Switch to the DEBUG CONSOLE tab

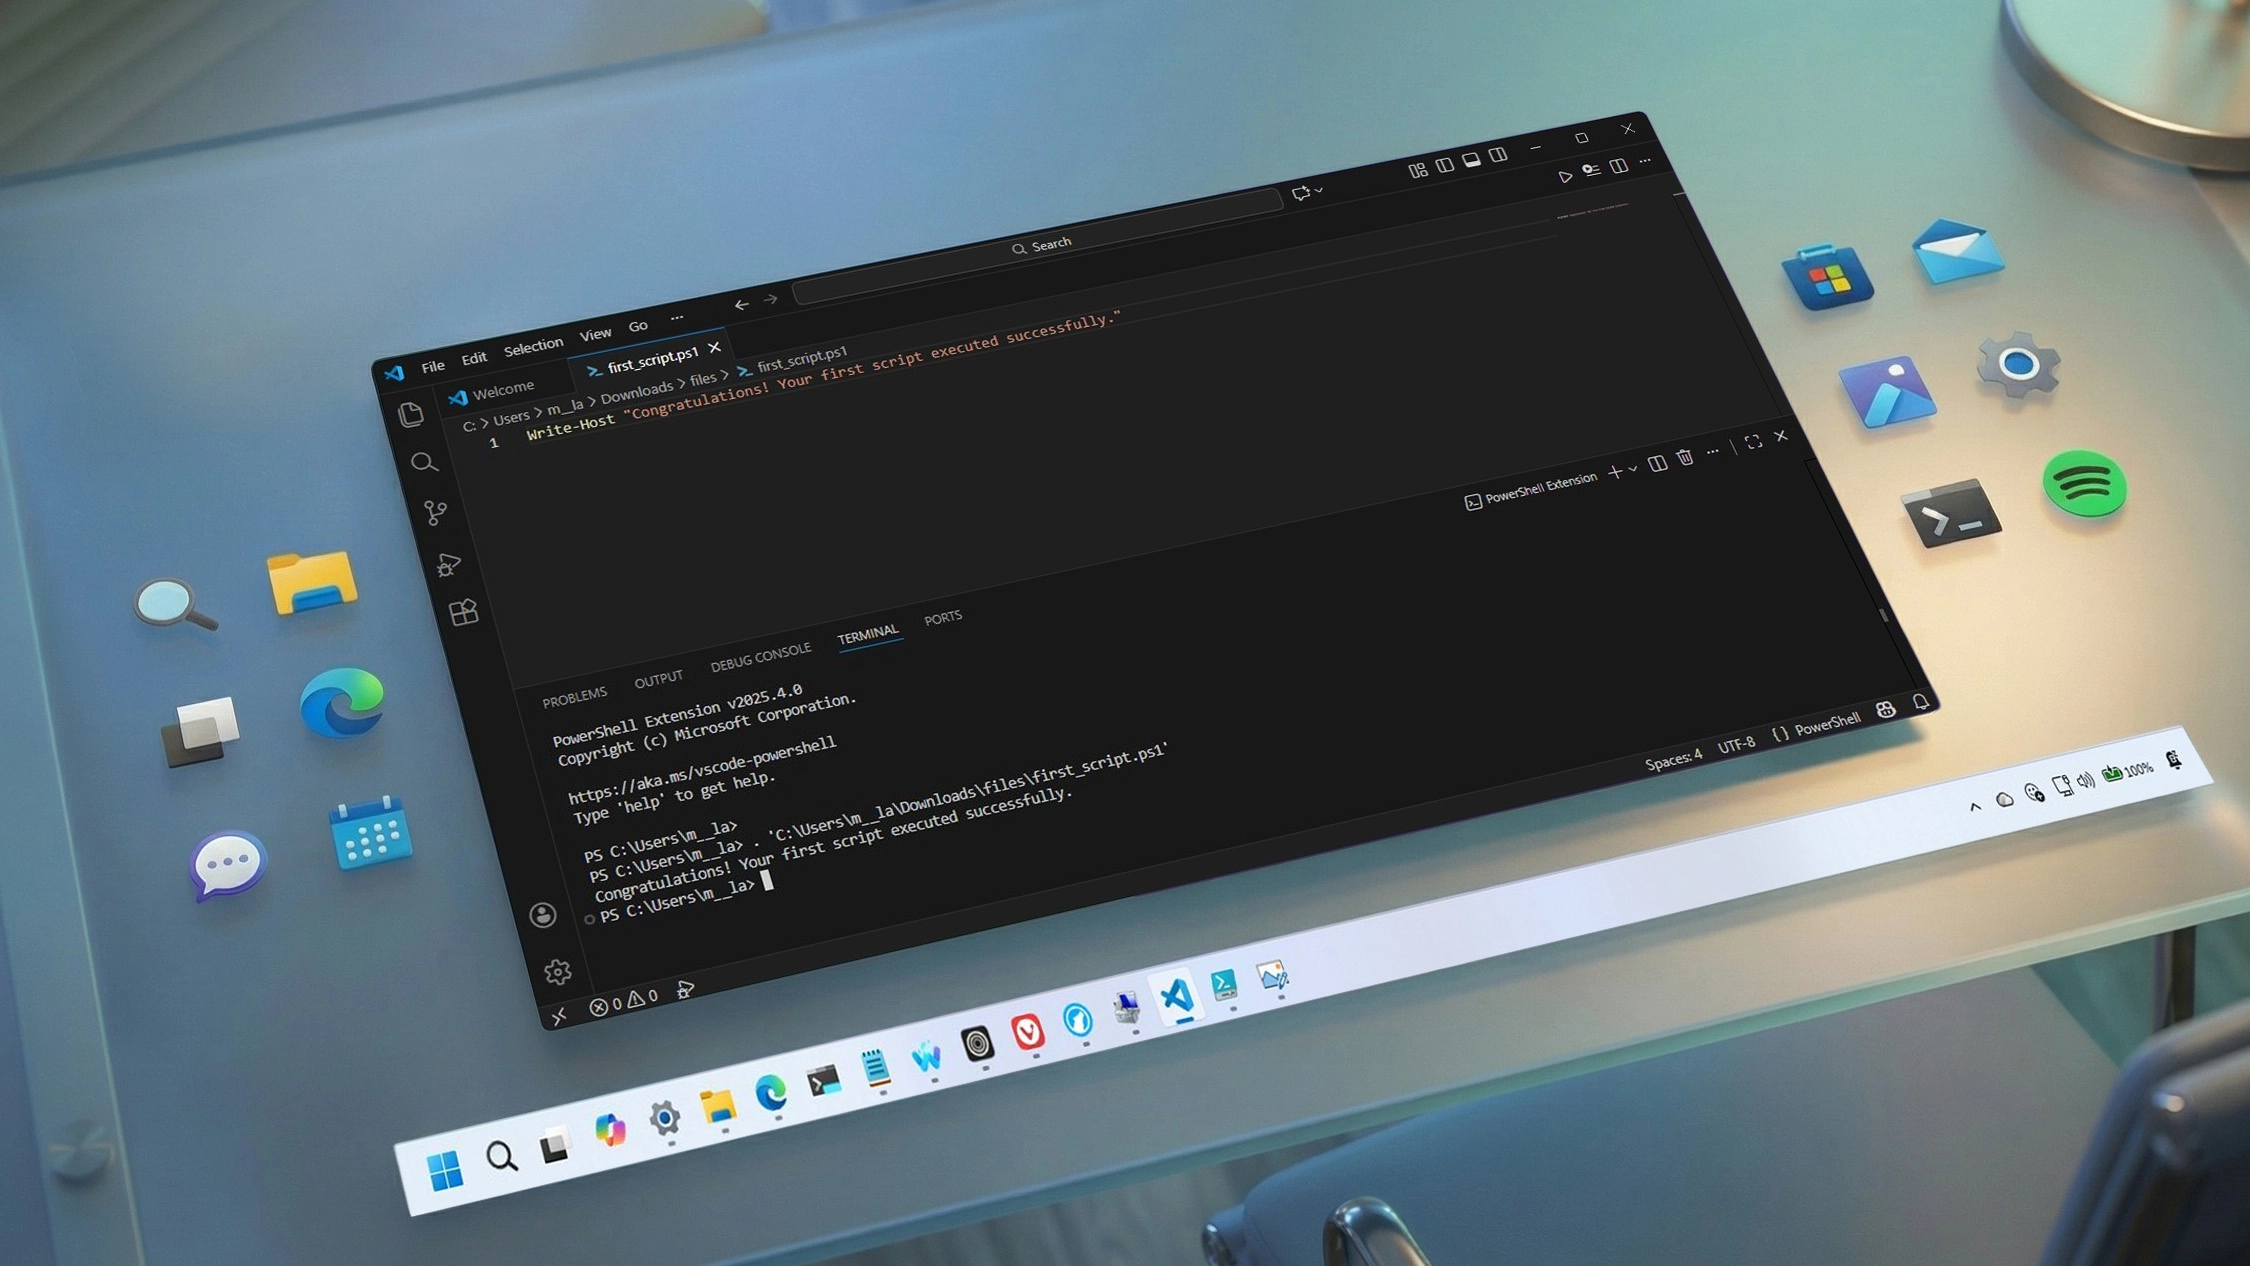pyautogui.click(x=760, y=657)
